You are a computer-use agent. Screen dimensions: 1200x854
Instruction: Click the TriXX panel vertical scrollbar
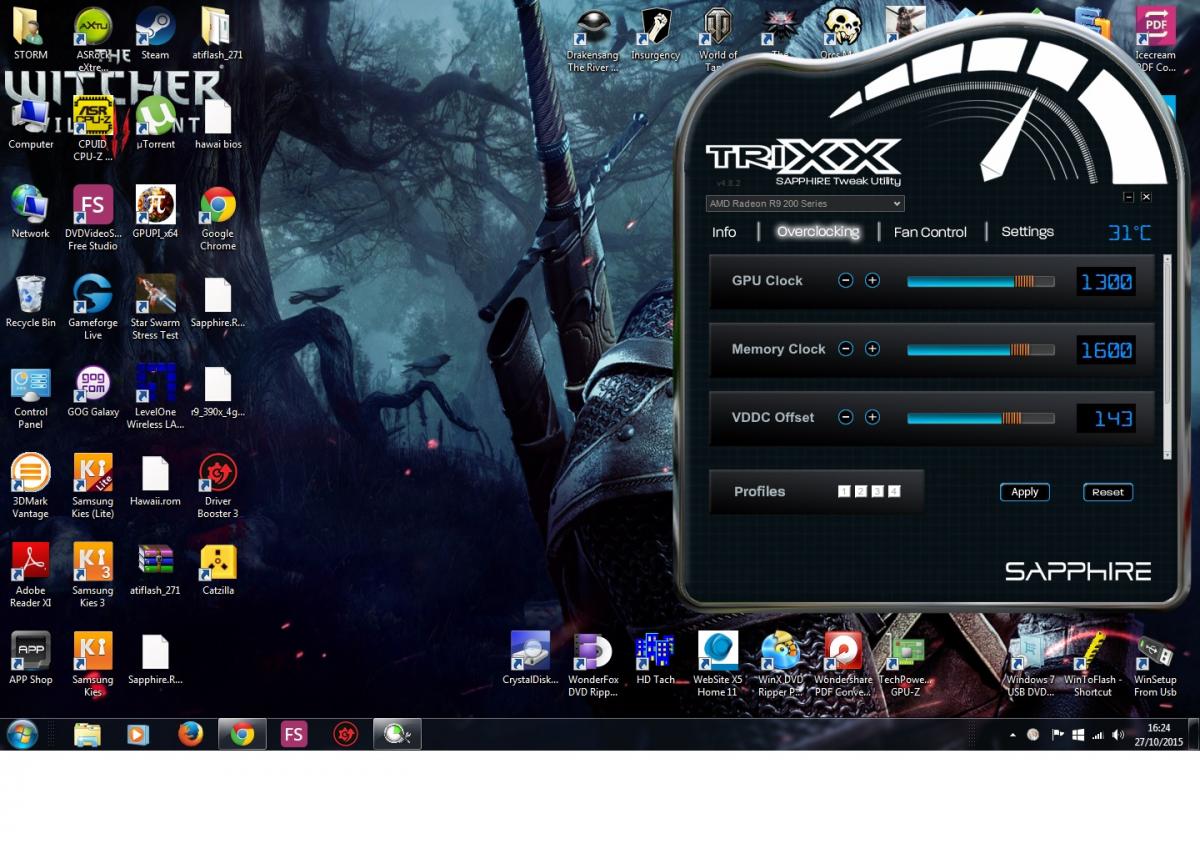tap(1167, 356)
